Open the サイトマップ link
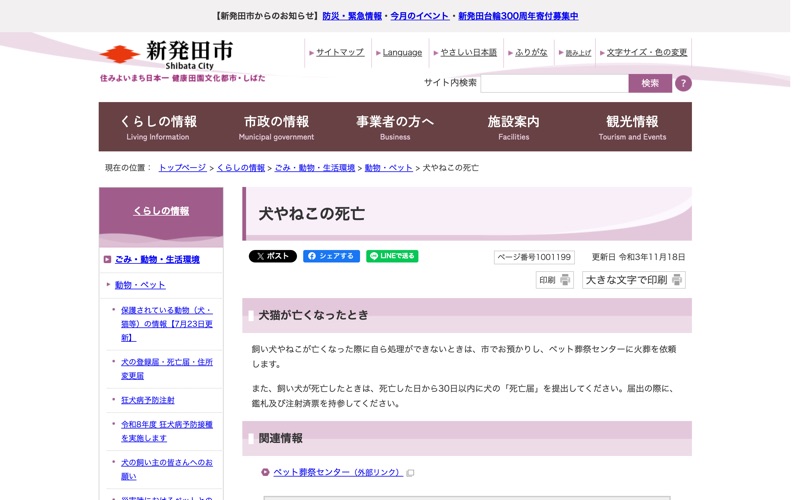Viewport: 800px width, 500px height. point(340,52)
